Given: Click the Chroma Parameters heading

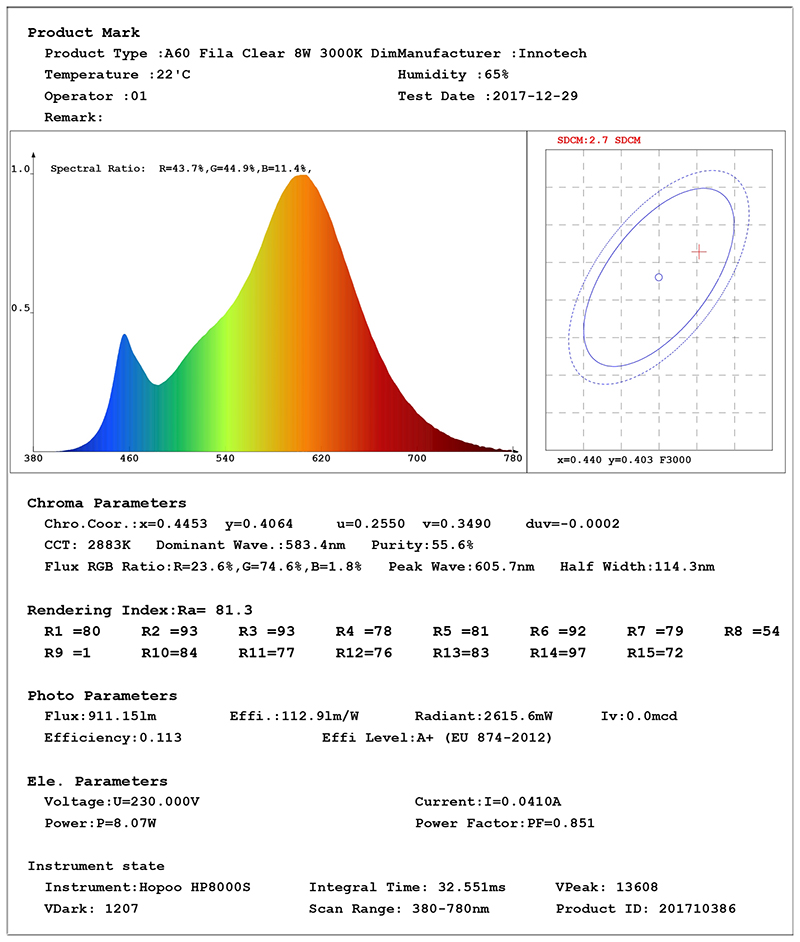Looking at the screenshot, I should point(107,503).
